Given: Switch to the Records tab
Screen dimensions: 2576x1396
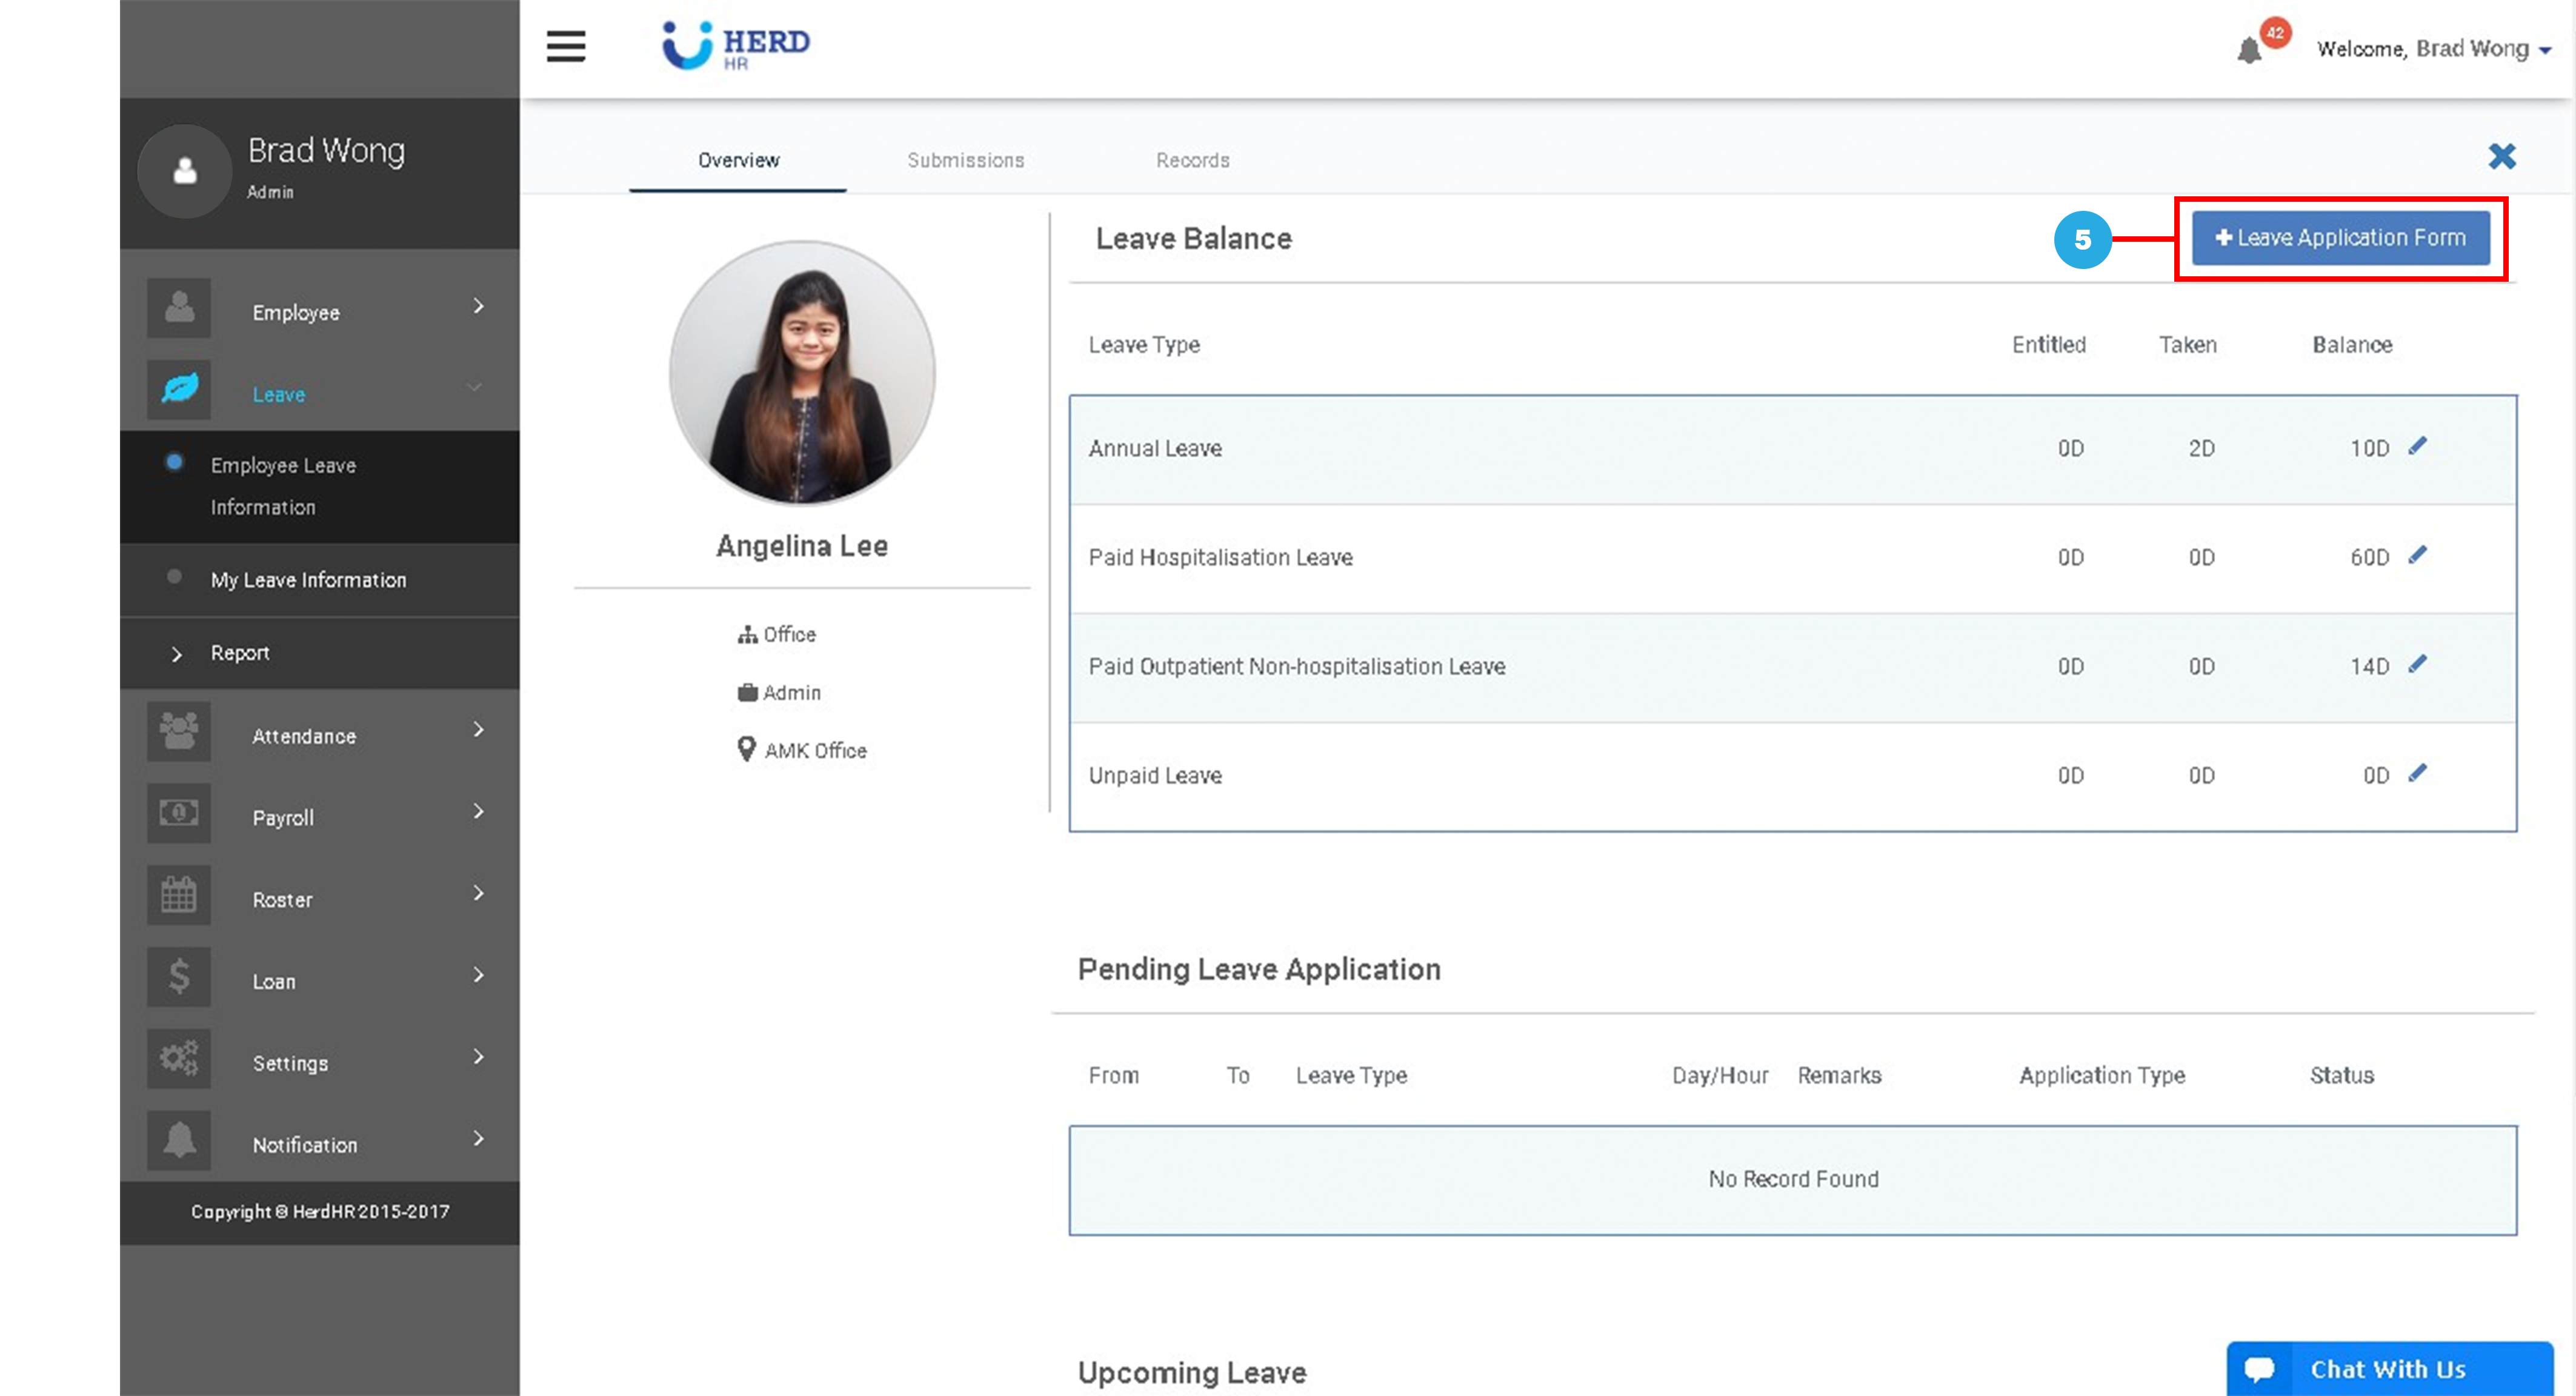Looking at the screenshot, I should pos(1192,160).
